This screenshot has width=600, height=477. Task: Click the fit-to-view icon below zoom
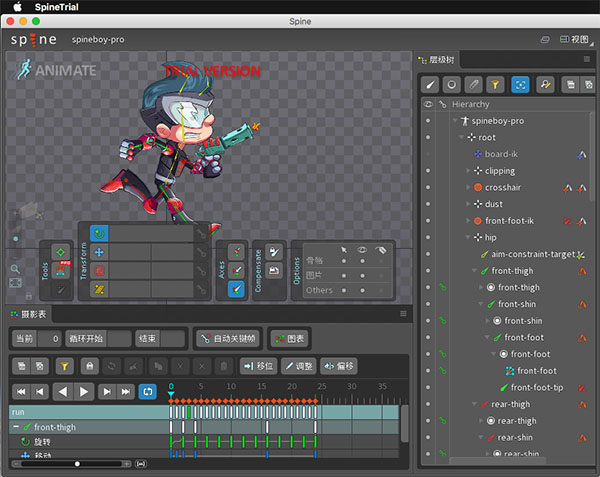[x=15, y=283]
